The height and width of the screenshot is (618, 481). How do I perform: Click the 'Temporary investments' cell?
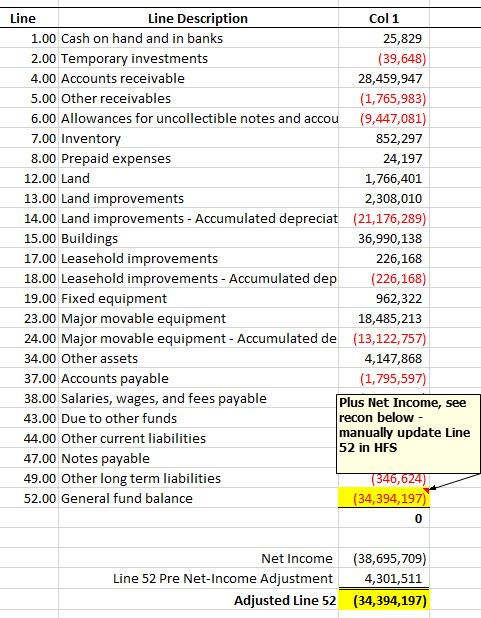point(198,58)
